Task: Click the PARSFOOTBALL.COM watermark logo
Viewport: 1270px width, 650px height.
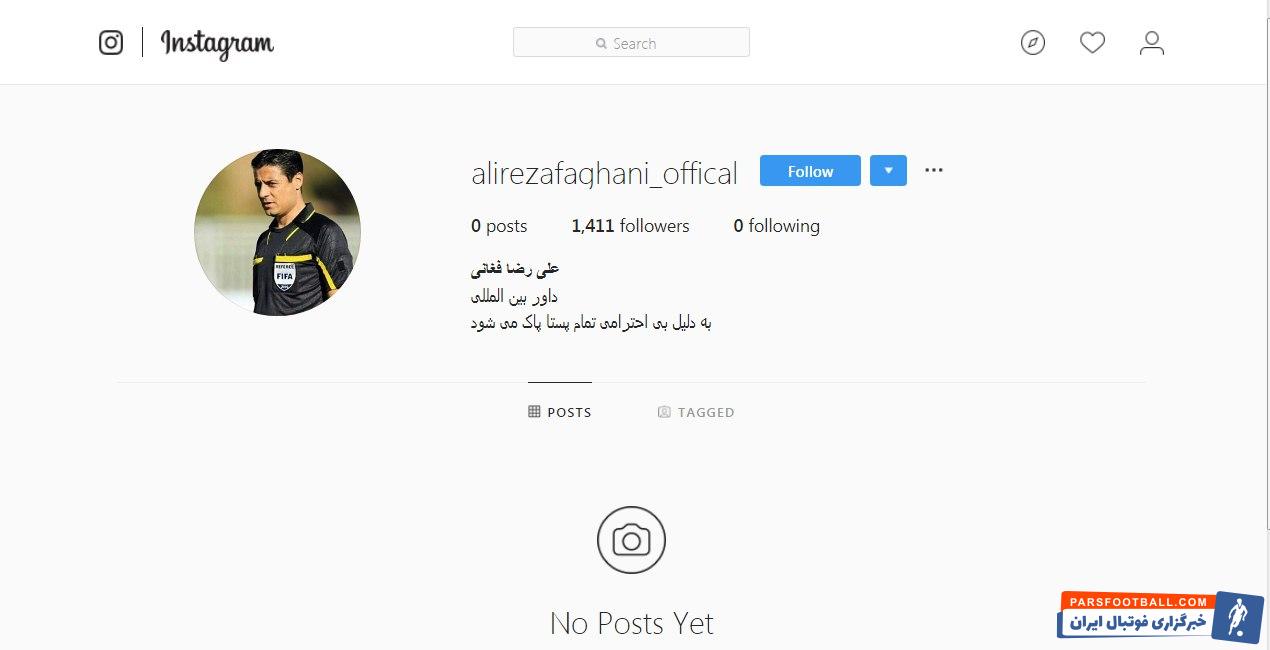Action: (x=1160, y=616)
